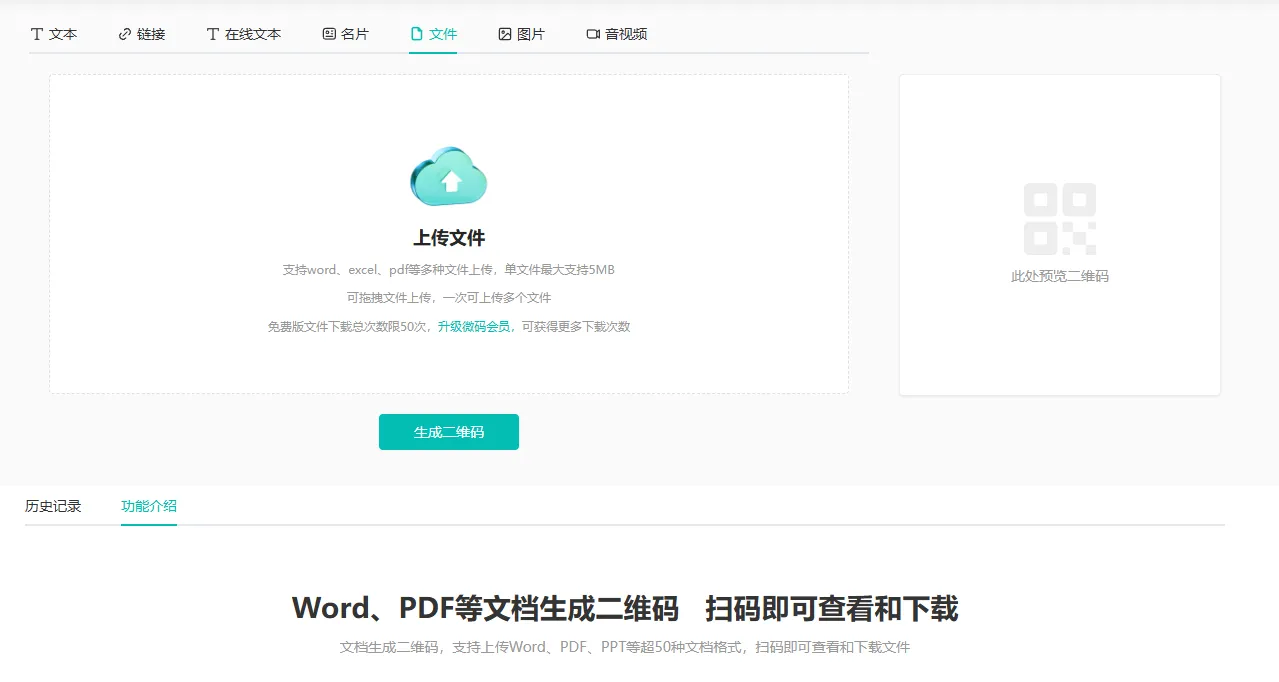Select the 名片 tab
This screenshot has height=682, width=1279.
(x=346, y=34)
